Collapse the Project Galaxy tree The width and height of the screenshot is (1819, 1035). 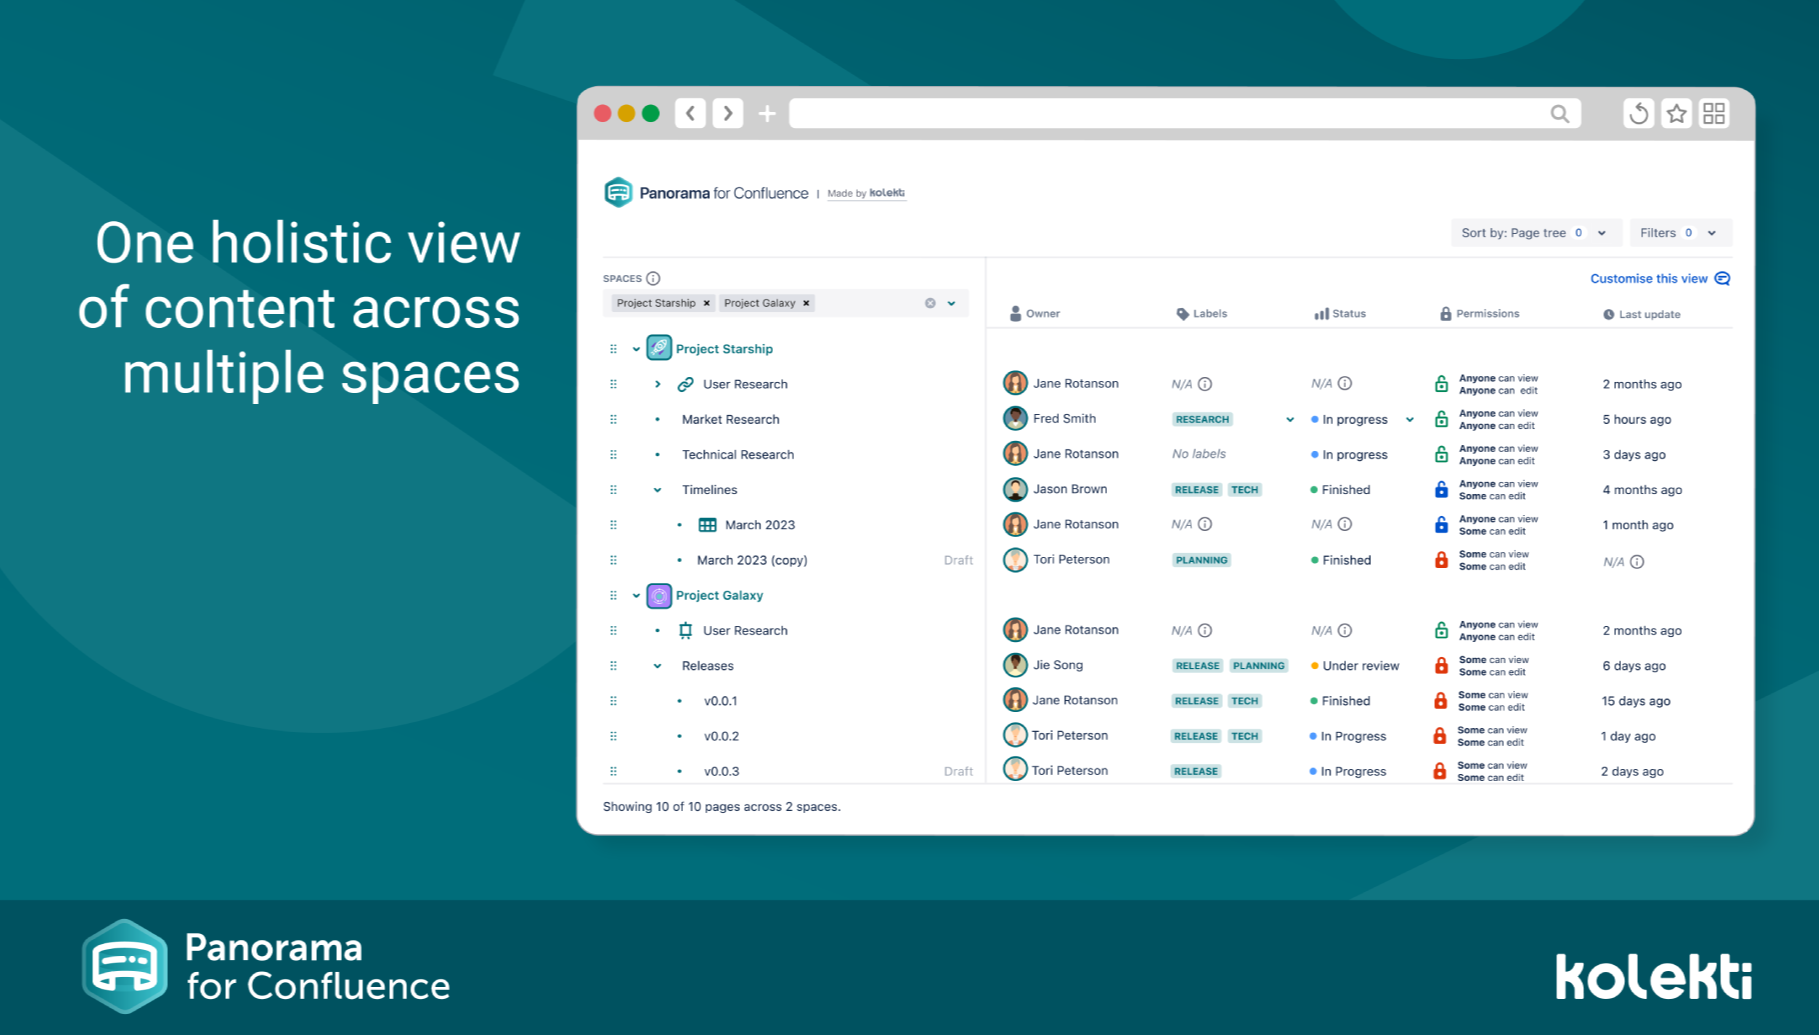coord(636,596)
